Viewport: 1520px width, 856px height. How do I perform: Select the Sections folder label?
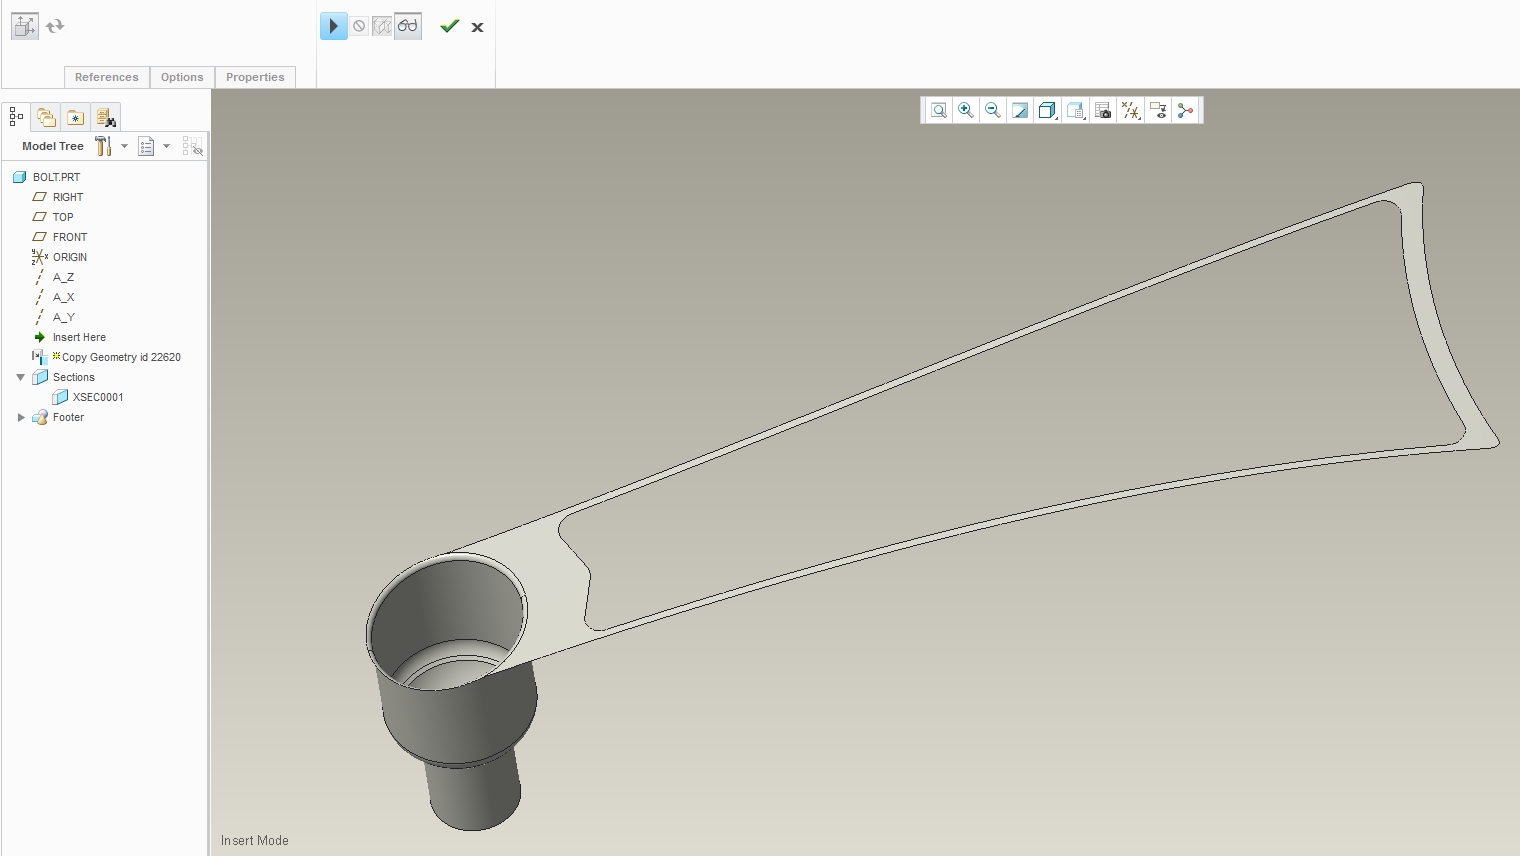pyautogui.click(x=74, y=377)
